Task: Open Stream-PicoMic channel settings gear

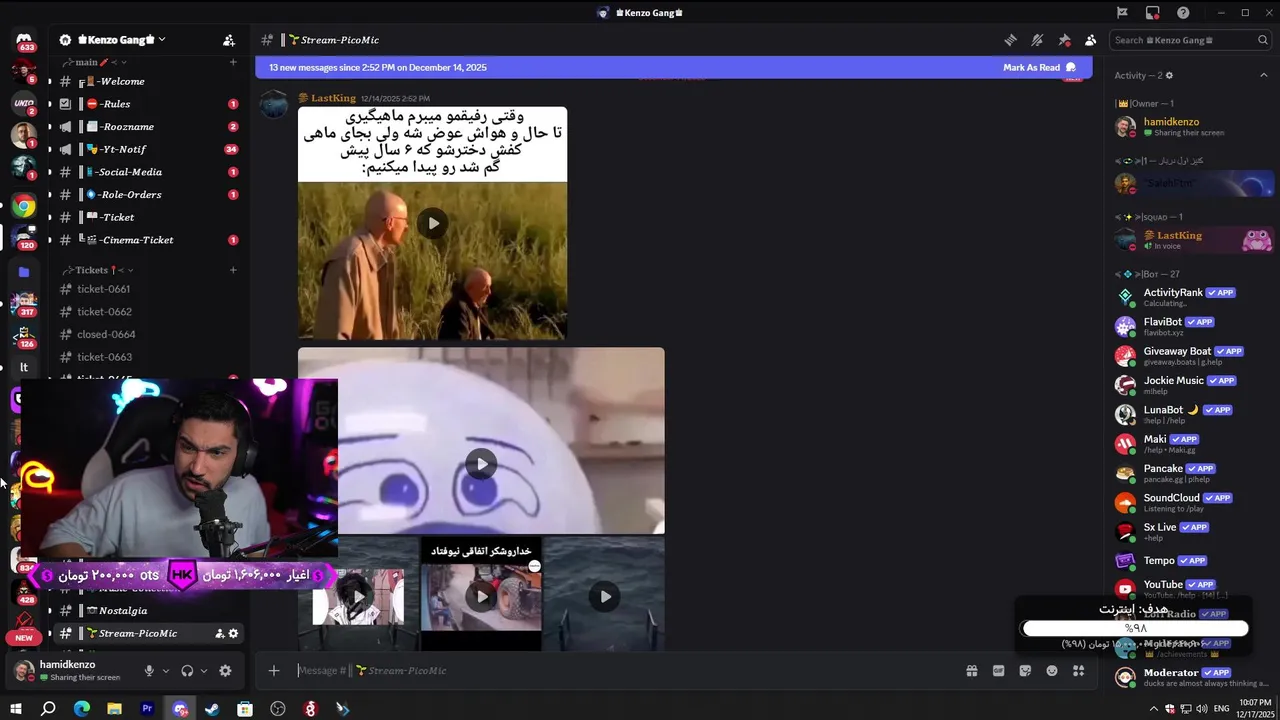Action: click(x=233, y=634)
